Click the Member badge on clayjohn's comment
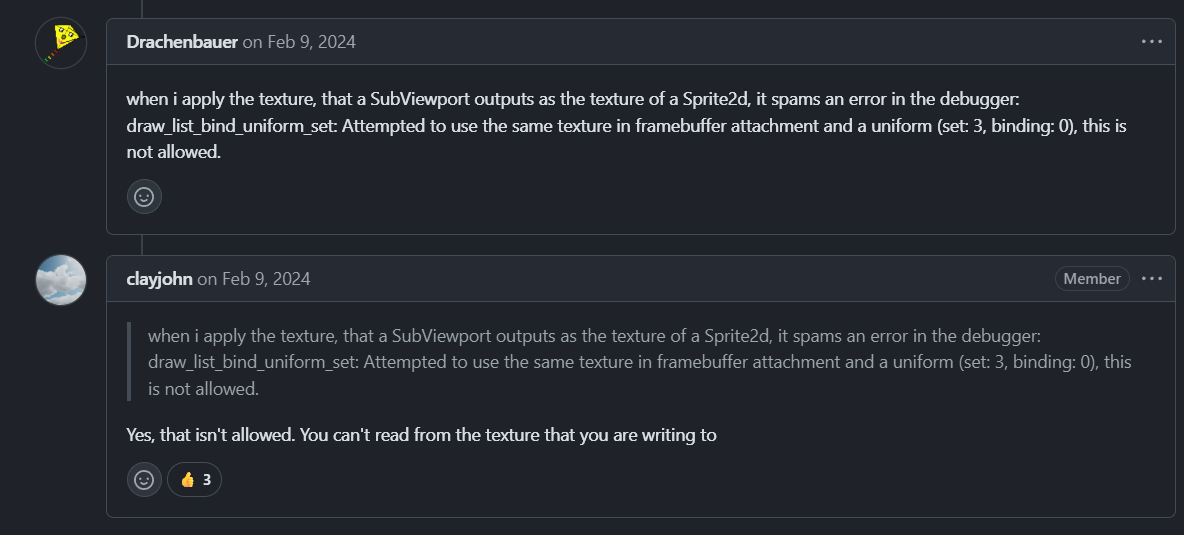1184x535 pixels. (x=1092, y=279)
